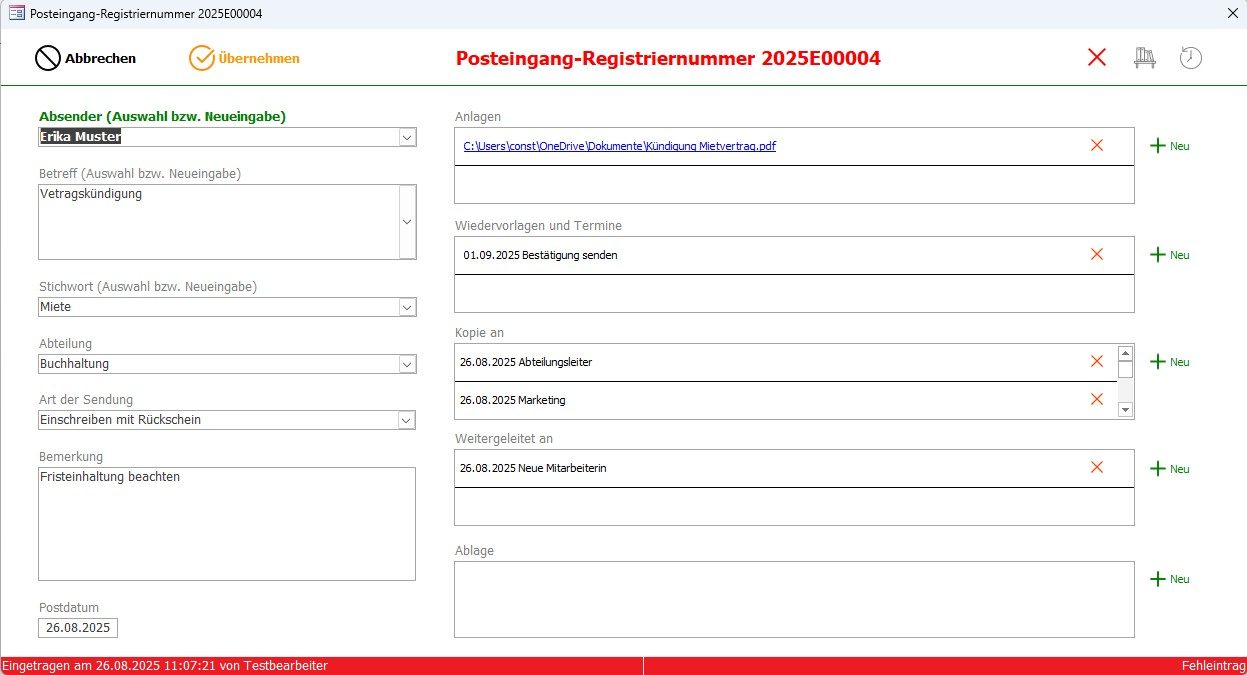The width and height of the screenshot is (1247, 675).
Task: Click the Eingetragen am status bar text
Action: pos(165,665)
